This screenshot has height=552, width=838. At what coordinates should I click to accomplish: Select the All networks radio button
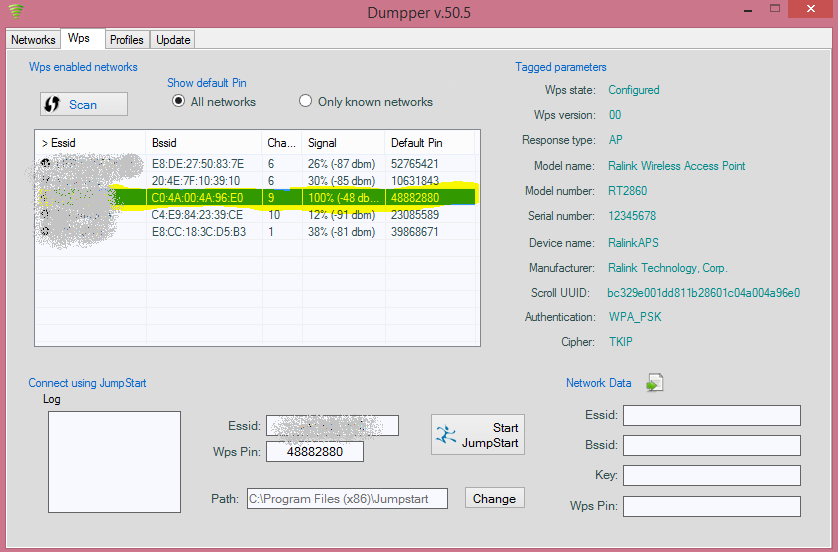click(179, 101)
